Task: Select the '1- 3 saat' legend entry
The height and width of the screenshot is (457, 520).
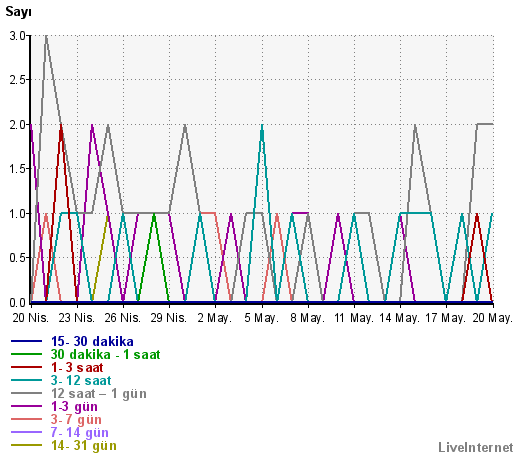Action: point(77,368)
